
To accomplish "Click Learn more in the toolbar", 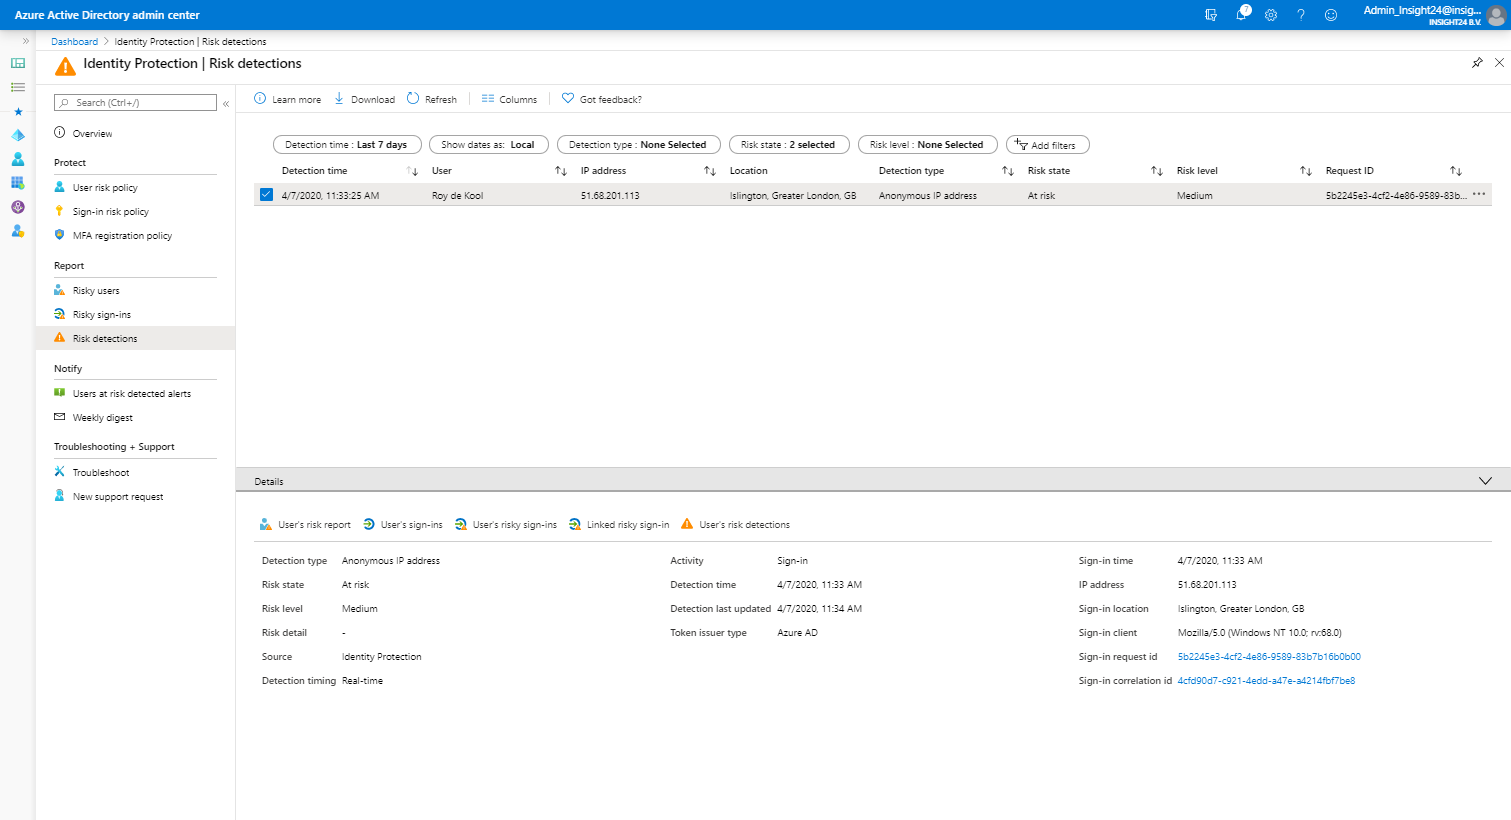I will [x=288, y=99].
